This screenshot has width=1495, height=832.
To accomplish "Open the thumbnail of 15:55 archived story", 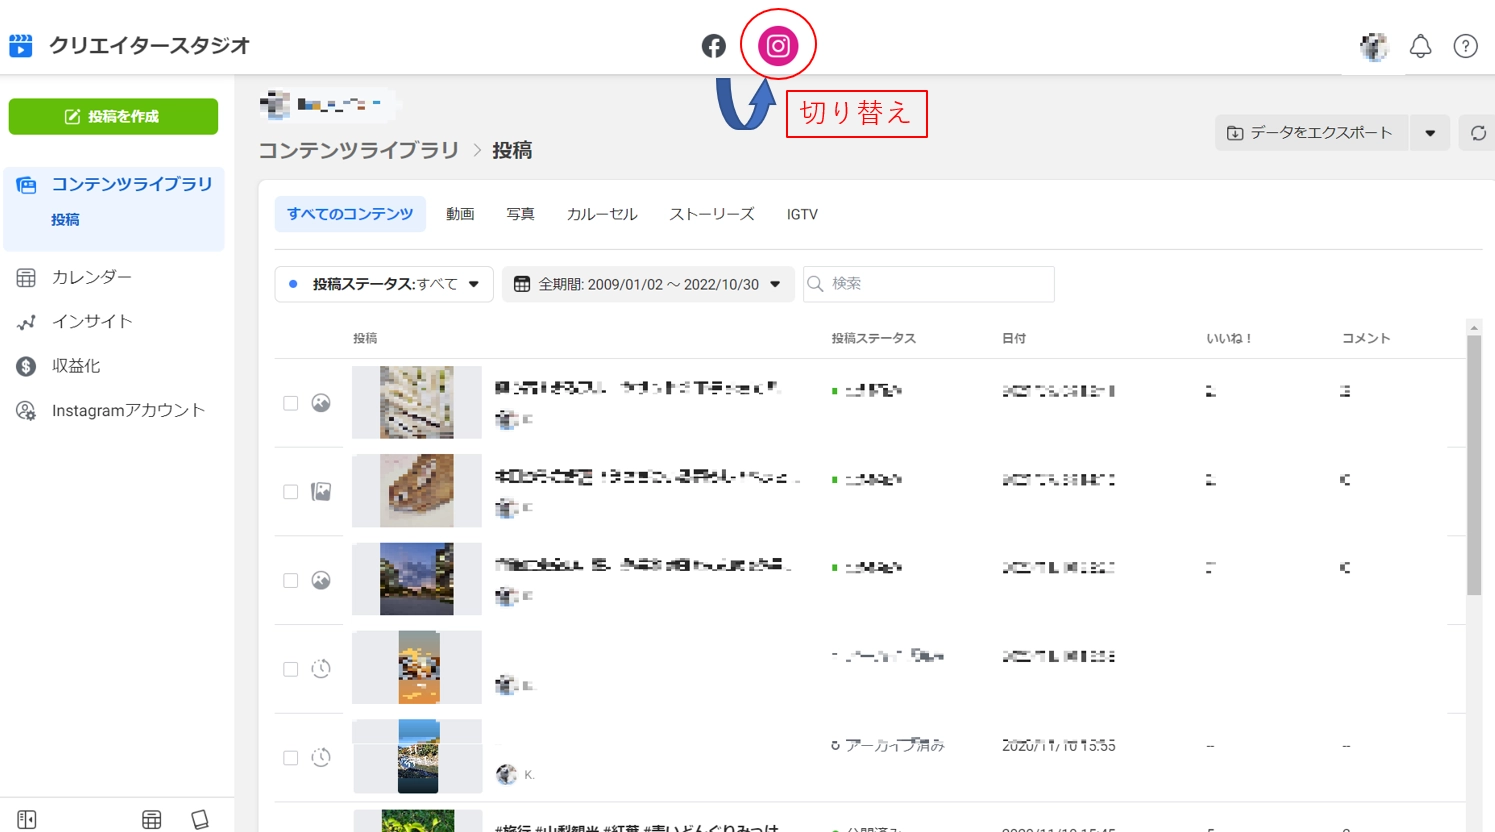I will [x=417, y=756].
